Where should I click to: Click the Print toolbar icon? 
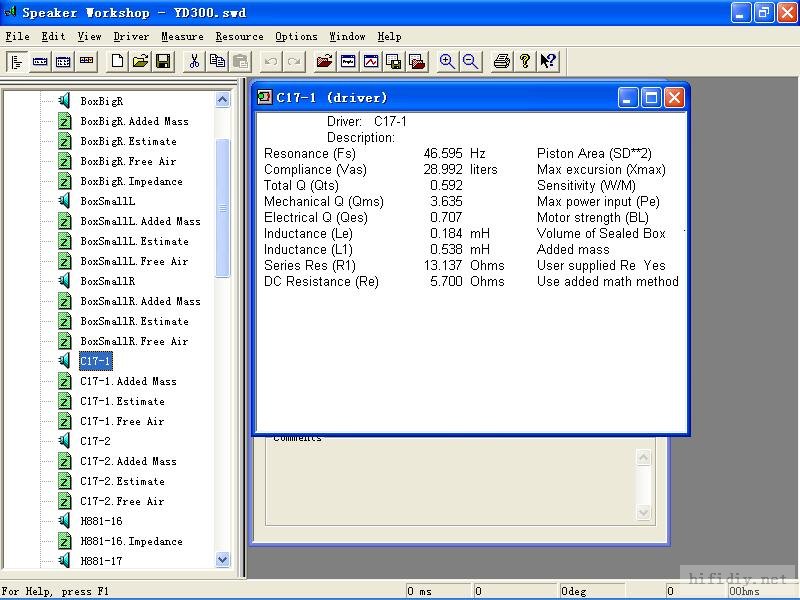pos(502,61)
